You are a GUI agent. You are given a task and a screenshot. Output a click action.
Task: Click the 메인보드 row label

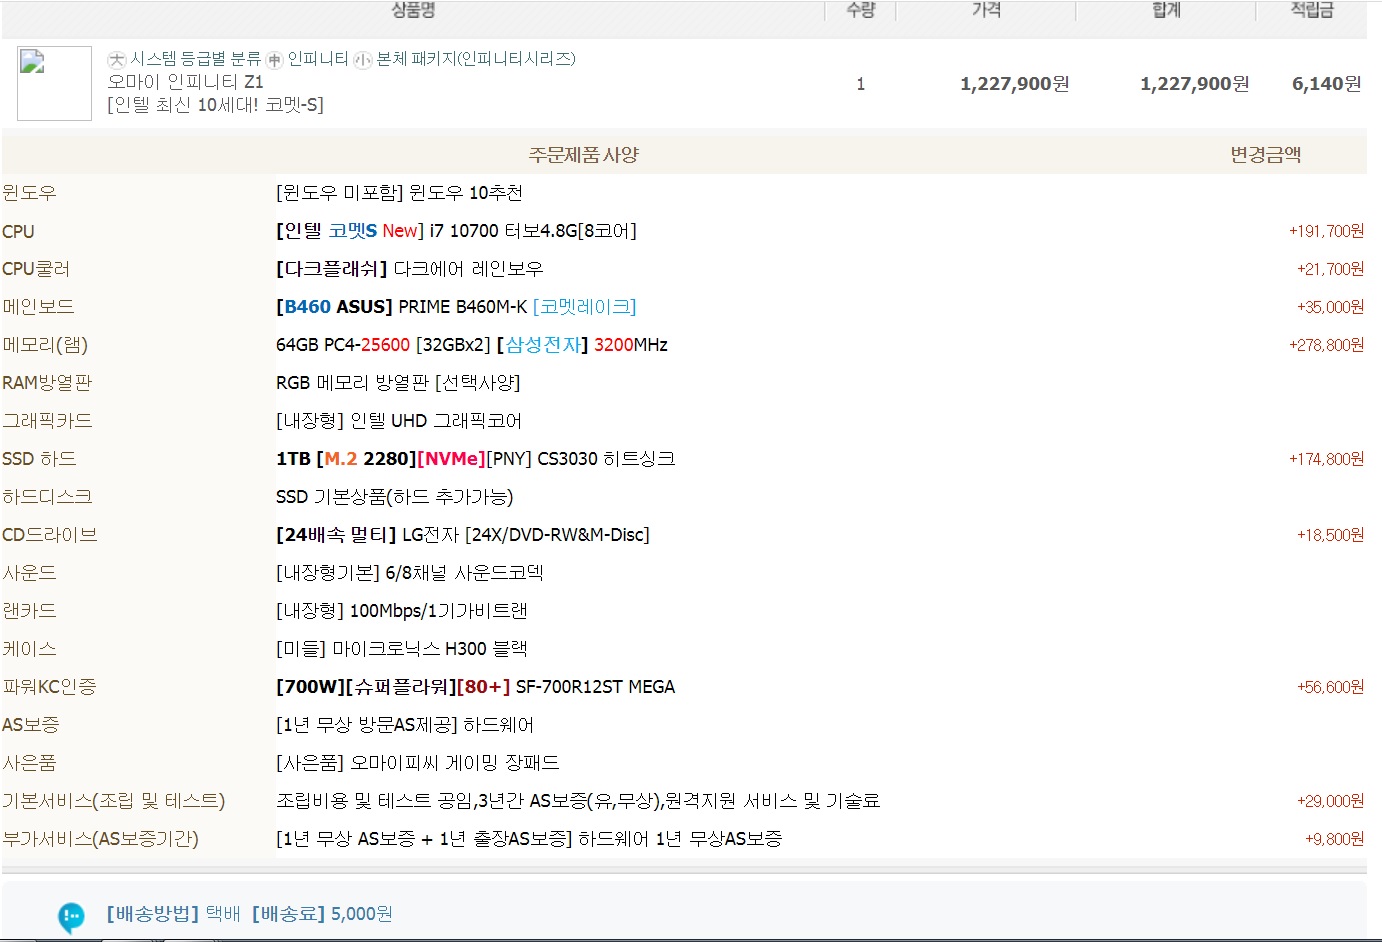point(38,307)
